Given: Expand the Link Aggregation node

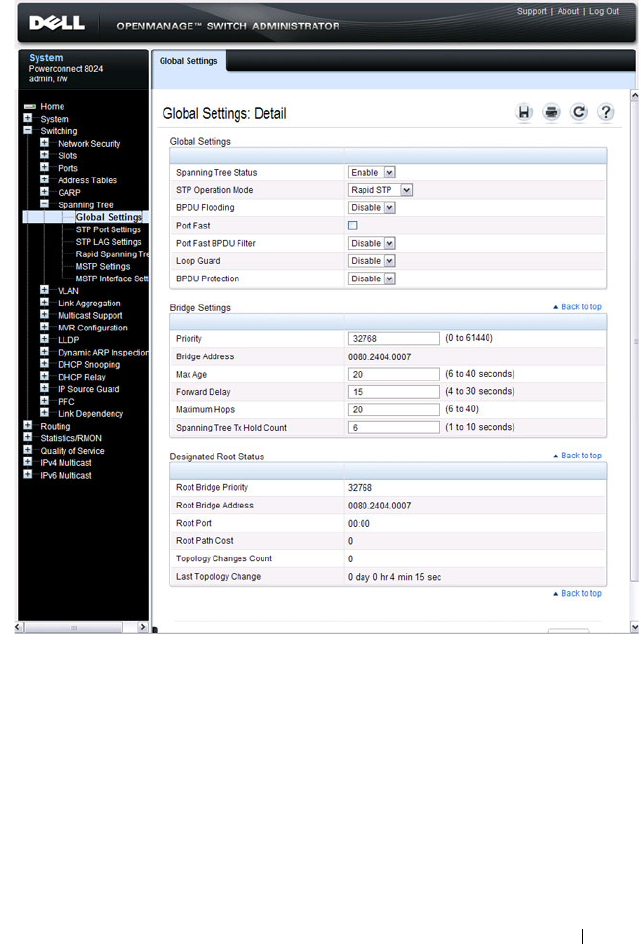Looking at the screenshot, I should point(45,302).
